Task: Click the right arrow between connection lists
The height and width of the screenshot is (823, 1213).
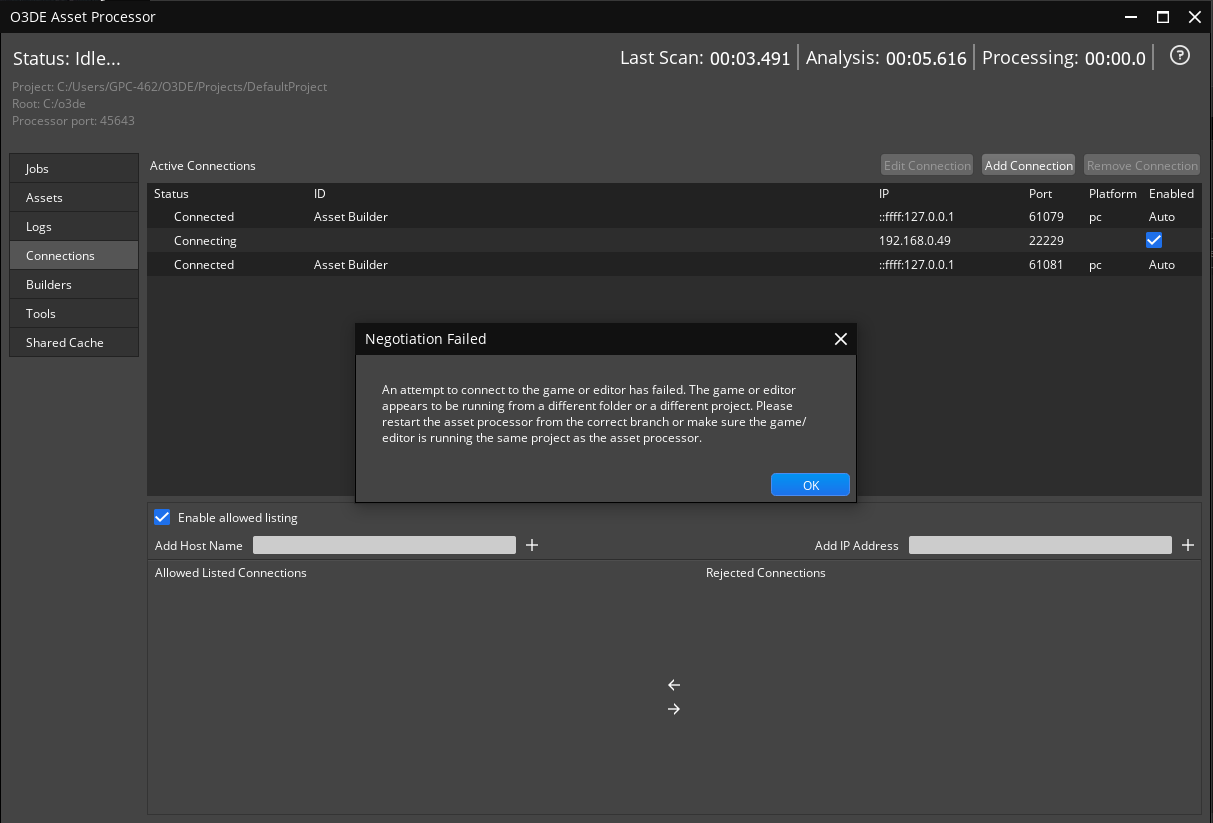Action: 673,708
